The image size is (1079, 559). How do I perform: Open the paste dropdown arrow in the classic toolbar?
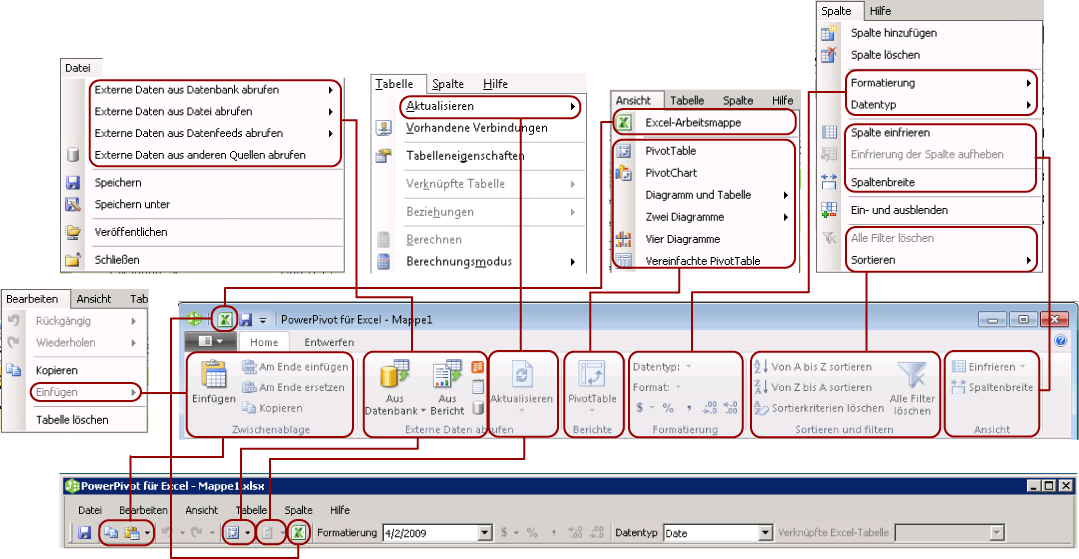point(147,534)
